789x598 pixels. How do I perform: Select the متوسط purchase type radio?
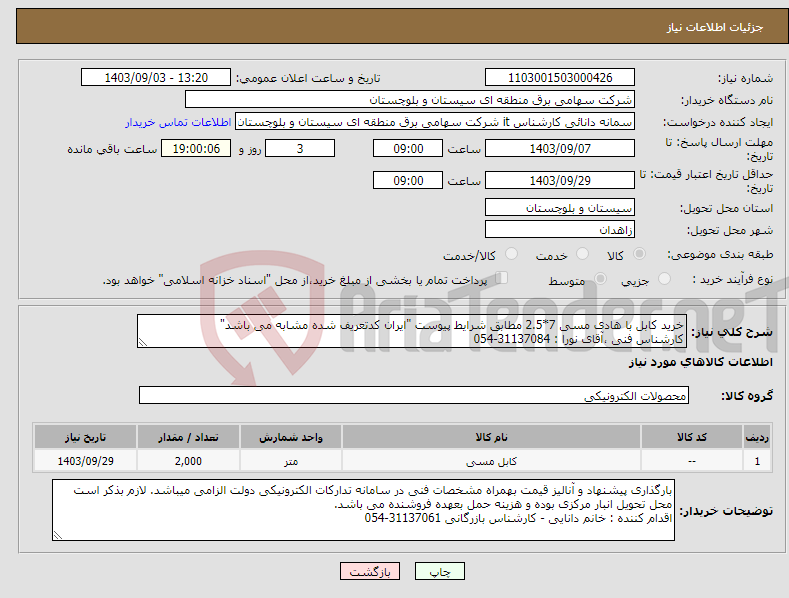(x=600, y=278)
